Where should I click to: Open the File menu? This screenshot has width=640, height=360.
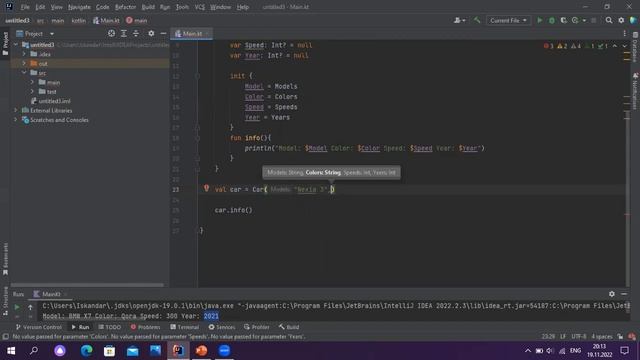coord(25,7)
